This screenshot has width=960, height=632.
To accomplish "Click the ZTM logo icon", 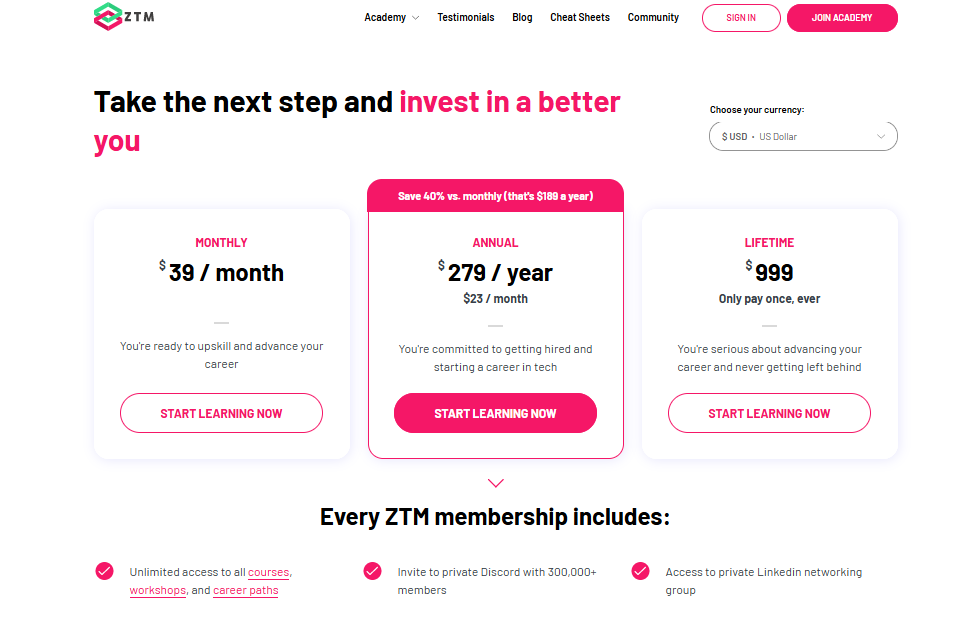I will (x=107, y=17).
